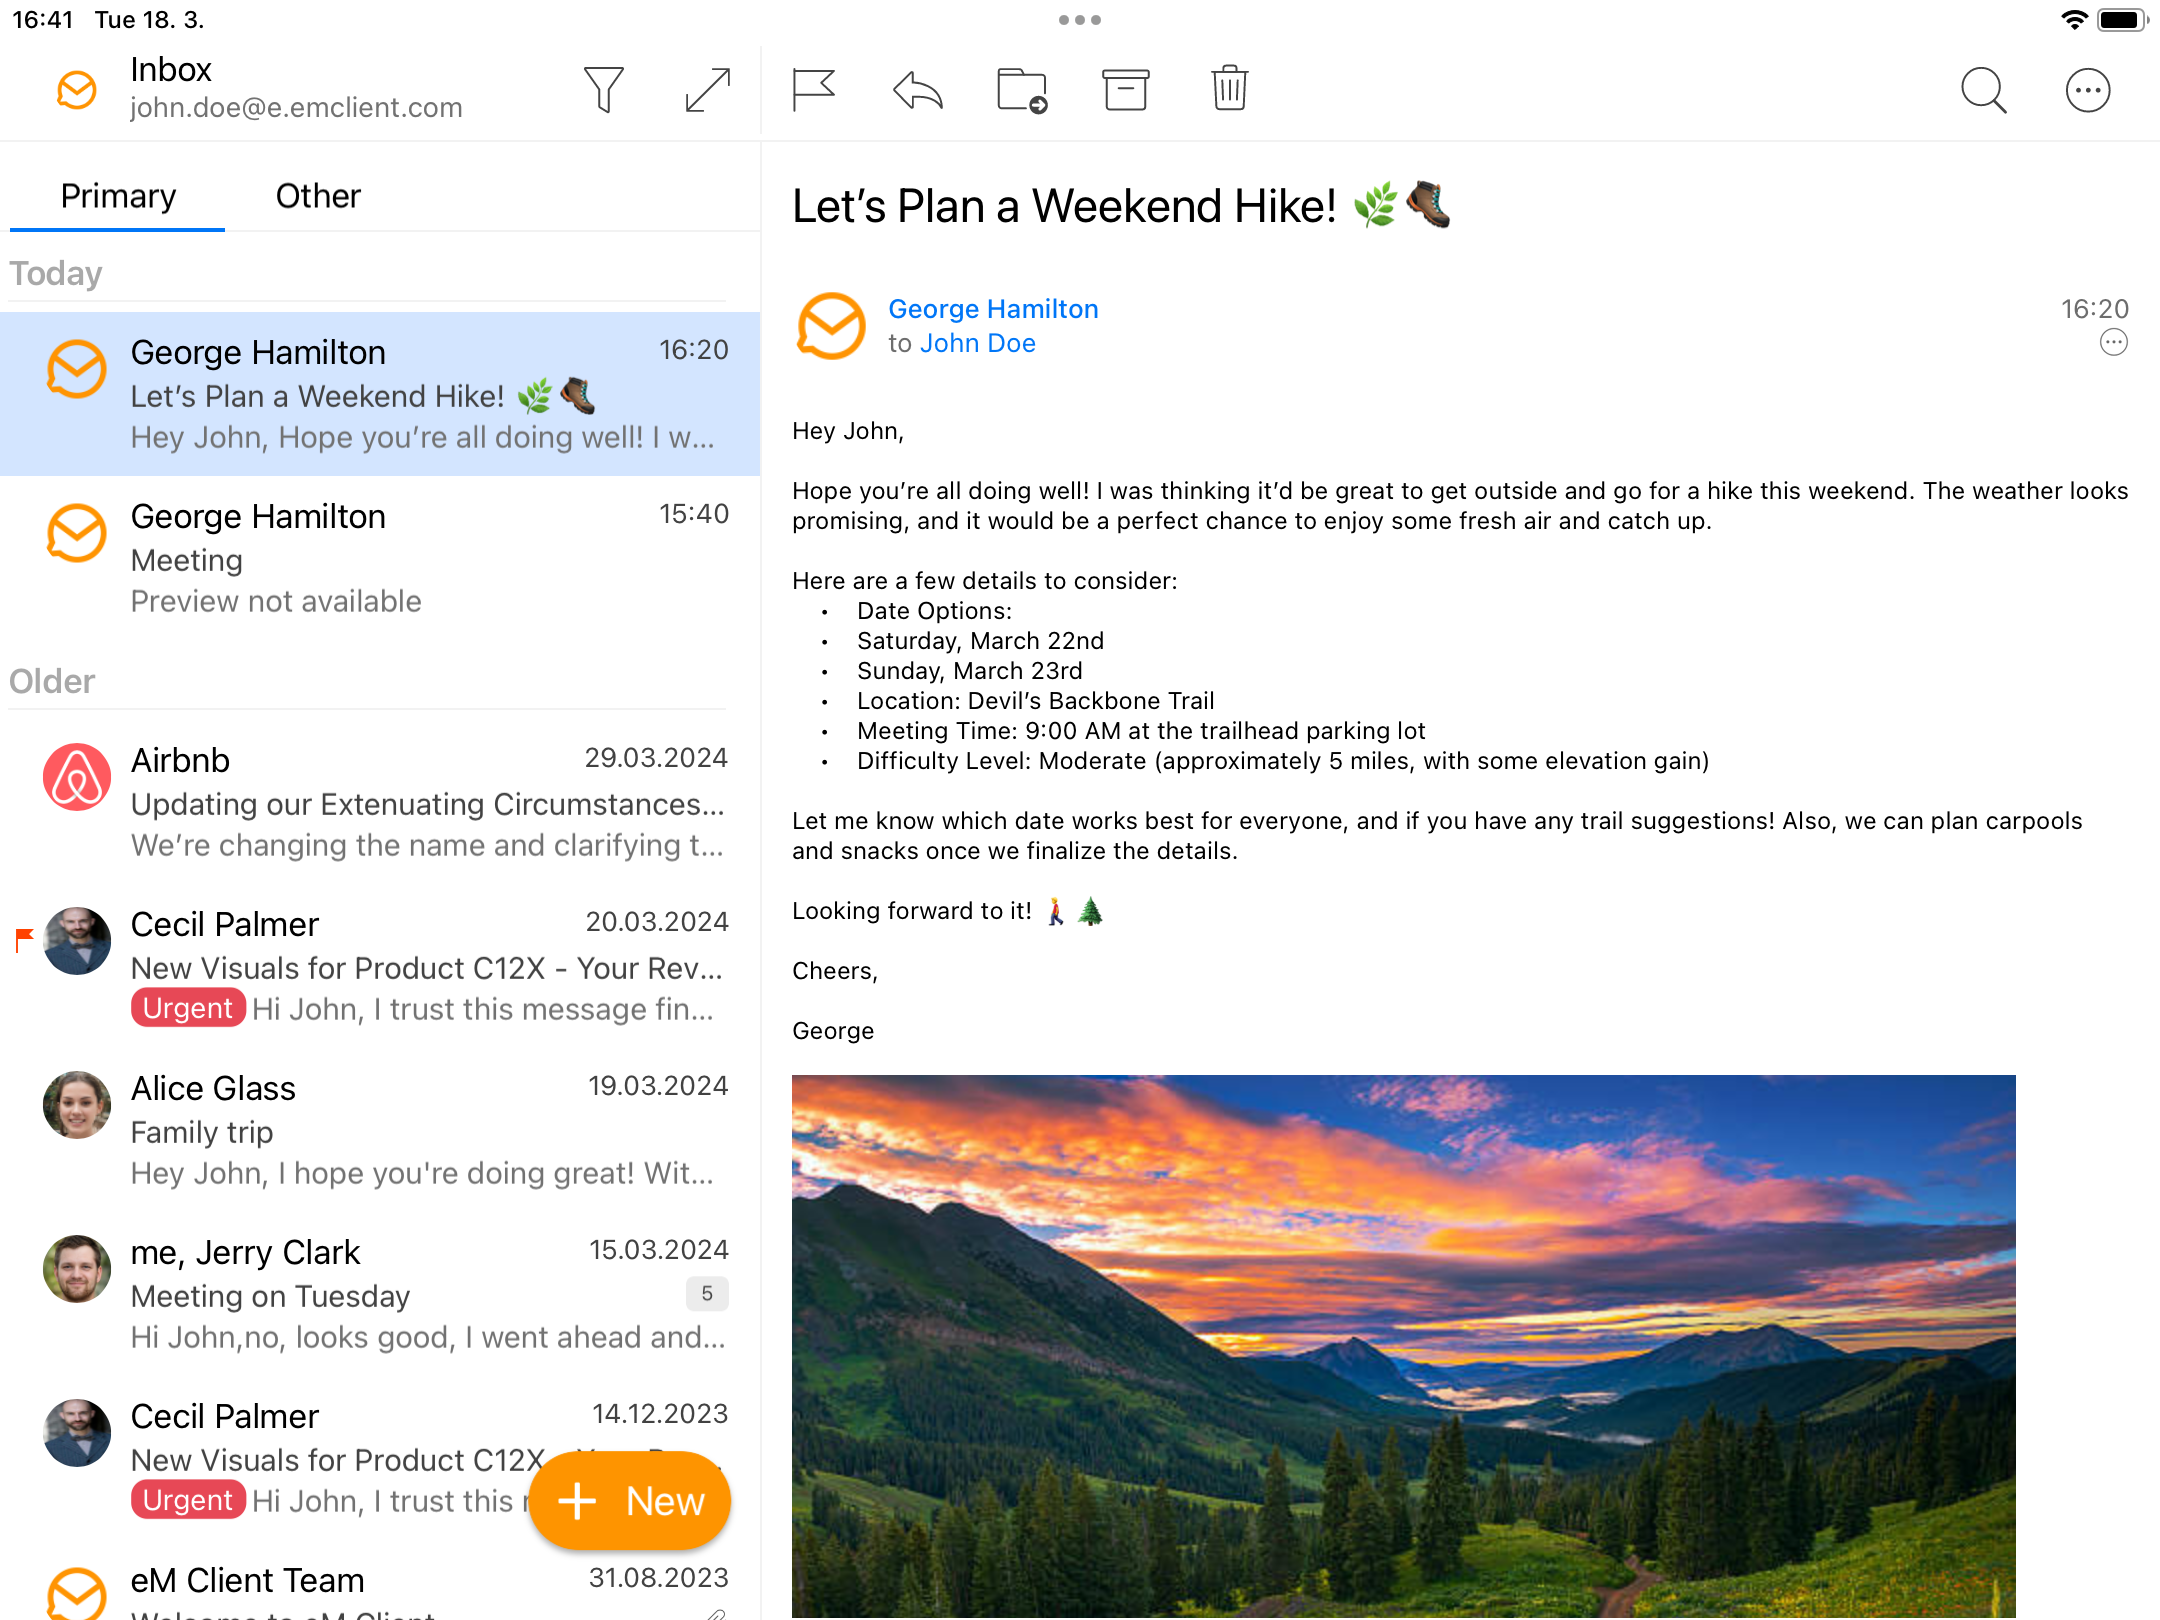The width and height of the screenshot is (2160, 1620).
Task: Click the reply arrow icon
Action: point(917,90)
